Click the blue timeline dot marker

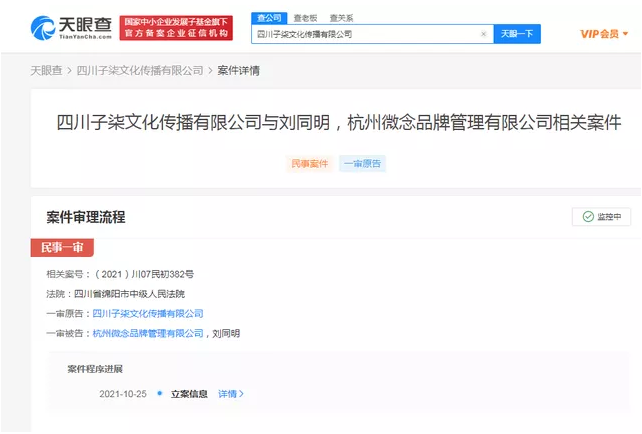160,393
